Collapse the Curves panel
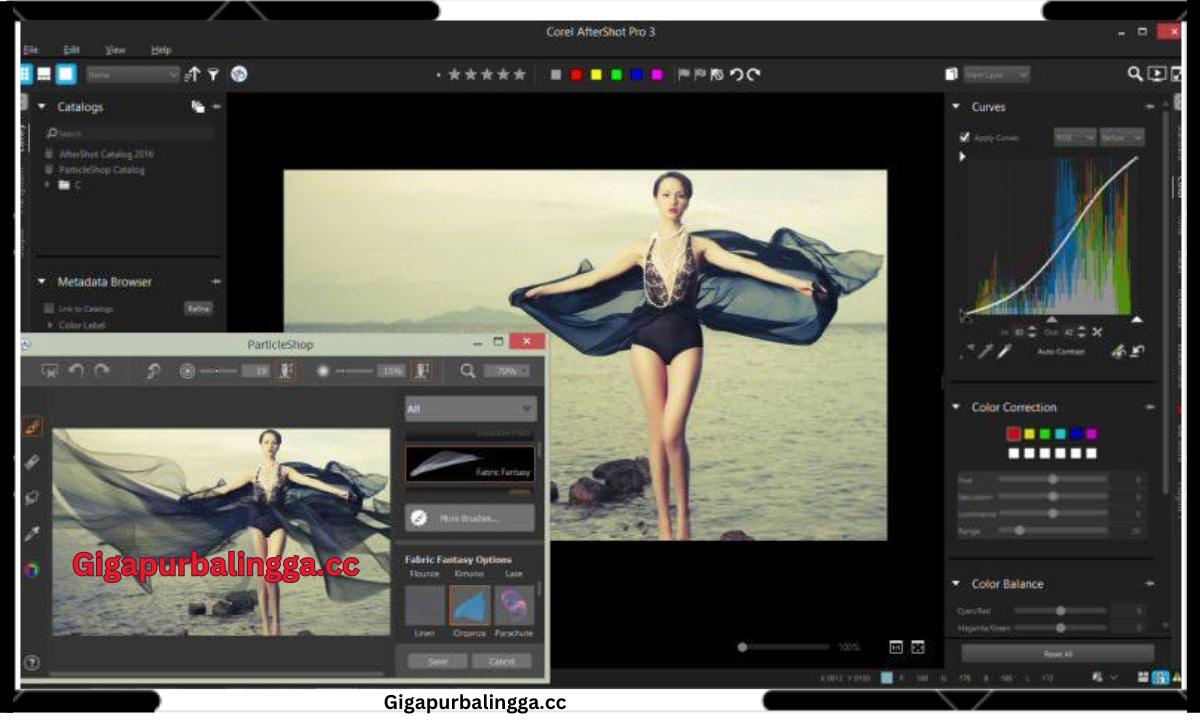 (x=957, y=107)
